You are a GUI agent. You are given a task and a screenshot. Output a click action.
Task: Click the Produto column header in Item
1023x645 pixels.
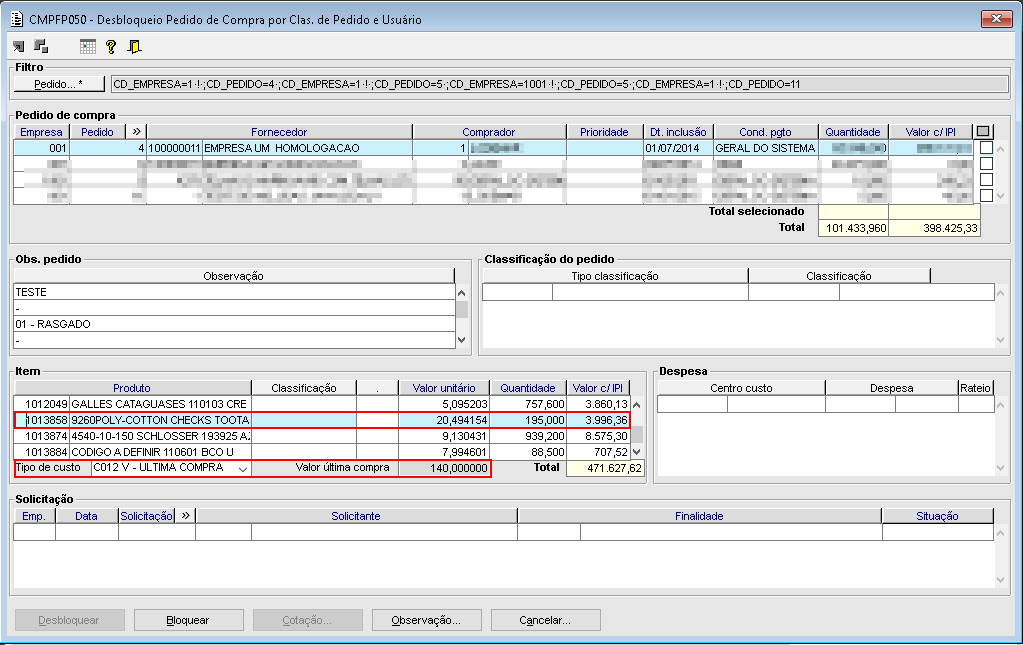tap(131, 388)
